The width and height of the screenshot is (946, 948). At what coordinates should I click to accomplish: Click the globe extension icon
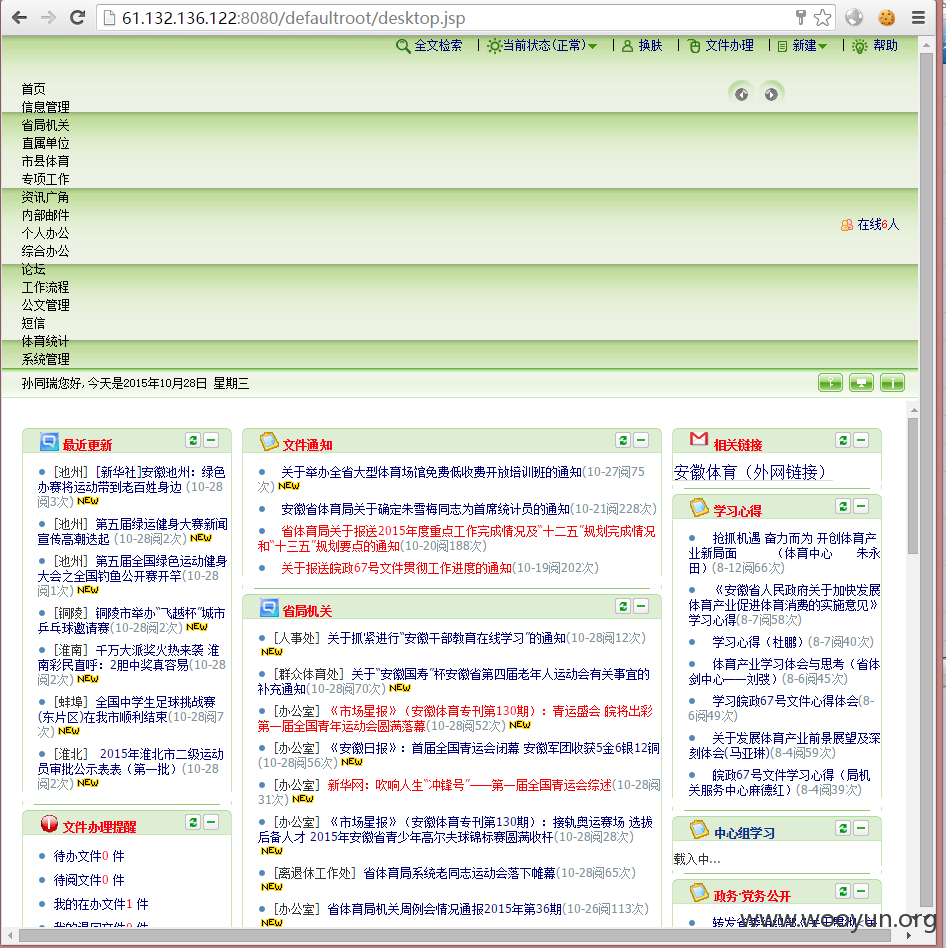click(854, 18)
